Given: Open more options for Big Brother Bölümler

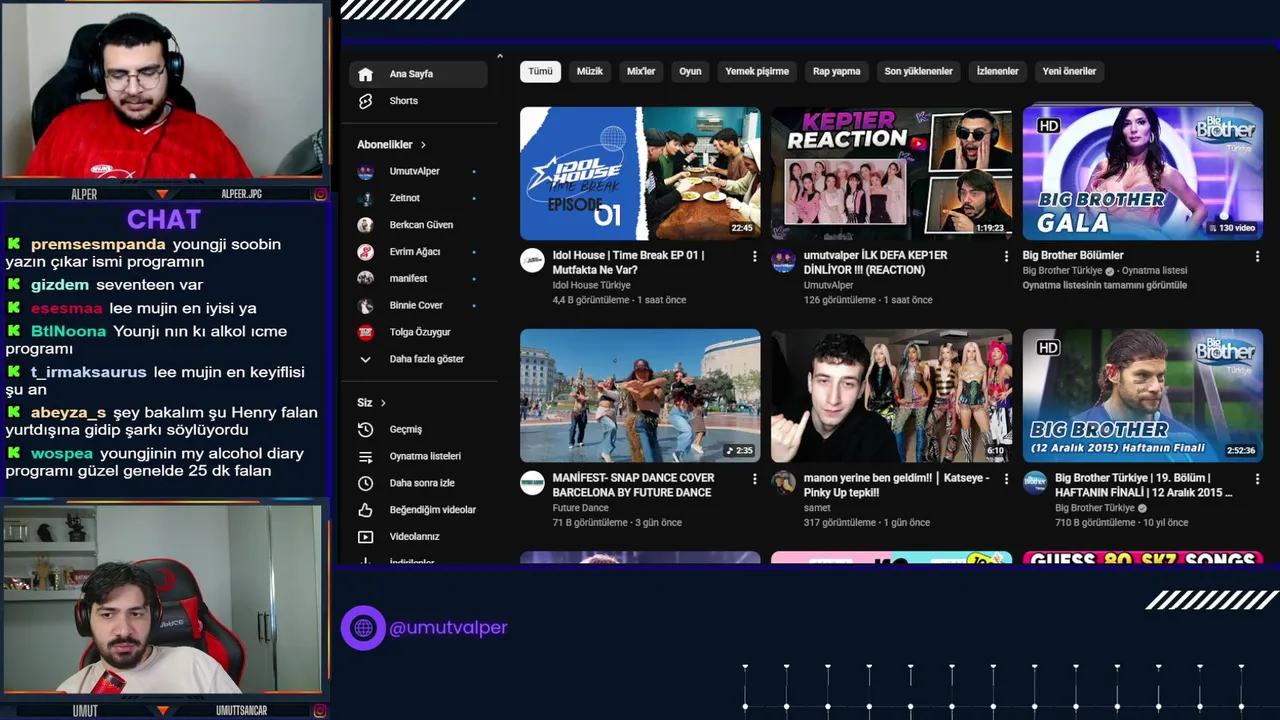Looking at the screenshot, I should click(1257, 257).
